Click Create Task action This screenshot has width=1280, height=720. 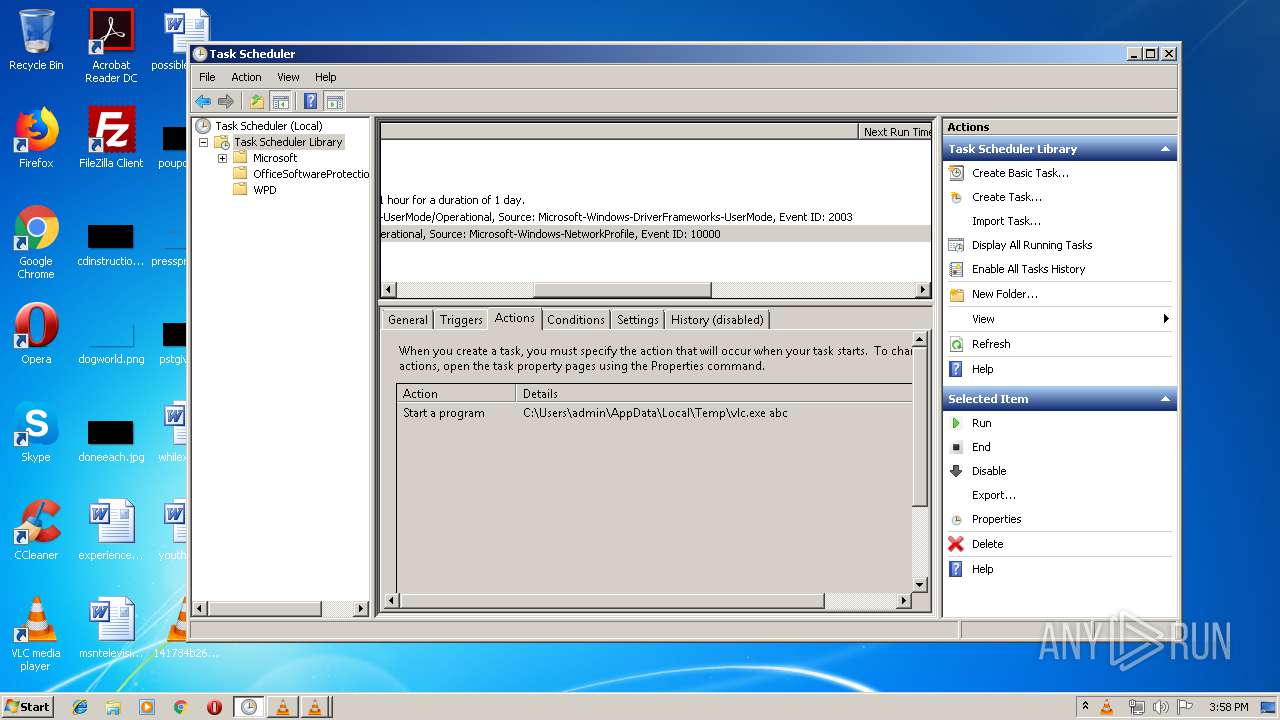point(1006,197)
